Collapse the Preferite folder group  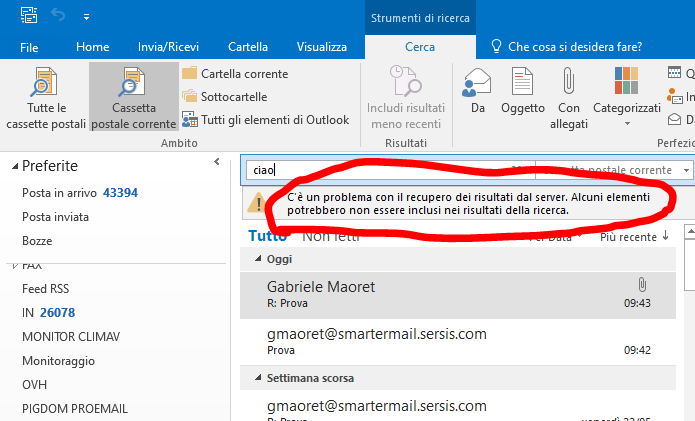pos(217,162)
